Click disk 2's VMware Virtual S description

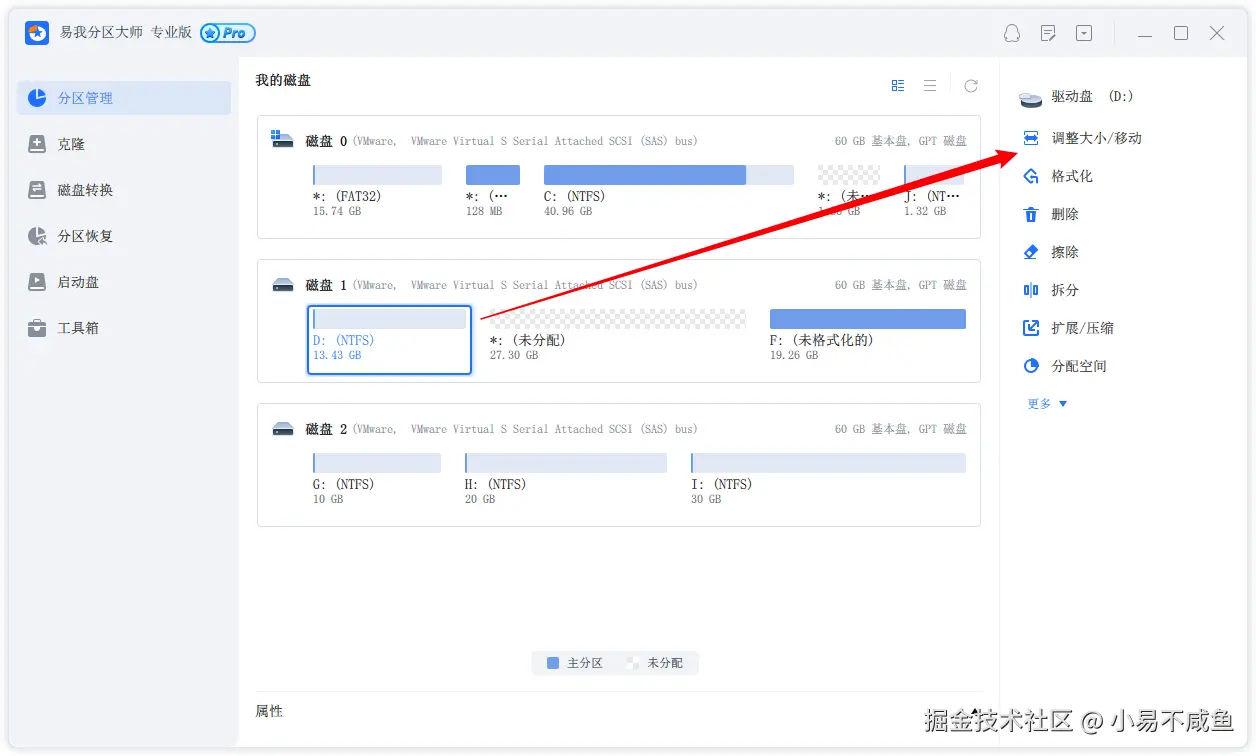[x=525, y=429]
